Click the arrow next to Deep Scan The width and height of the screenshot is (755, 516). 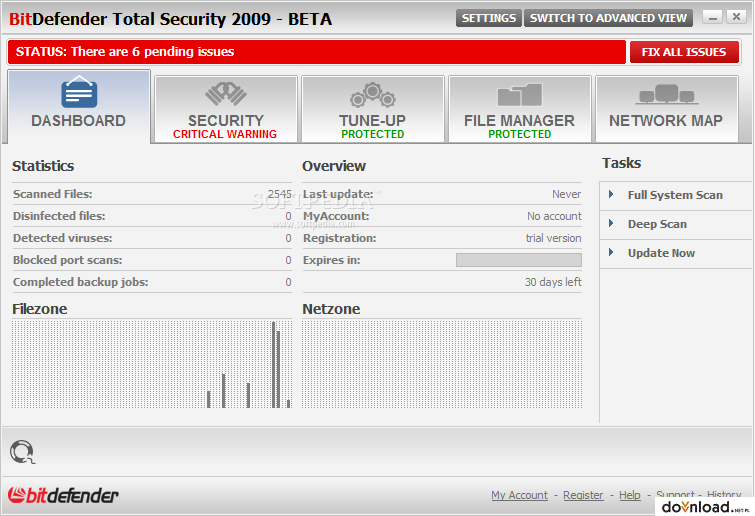coord(611,223)
